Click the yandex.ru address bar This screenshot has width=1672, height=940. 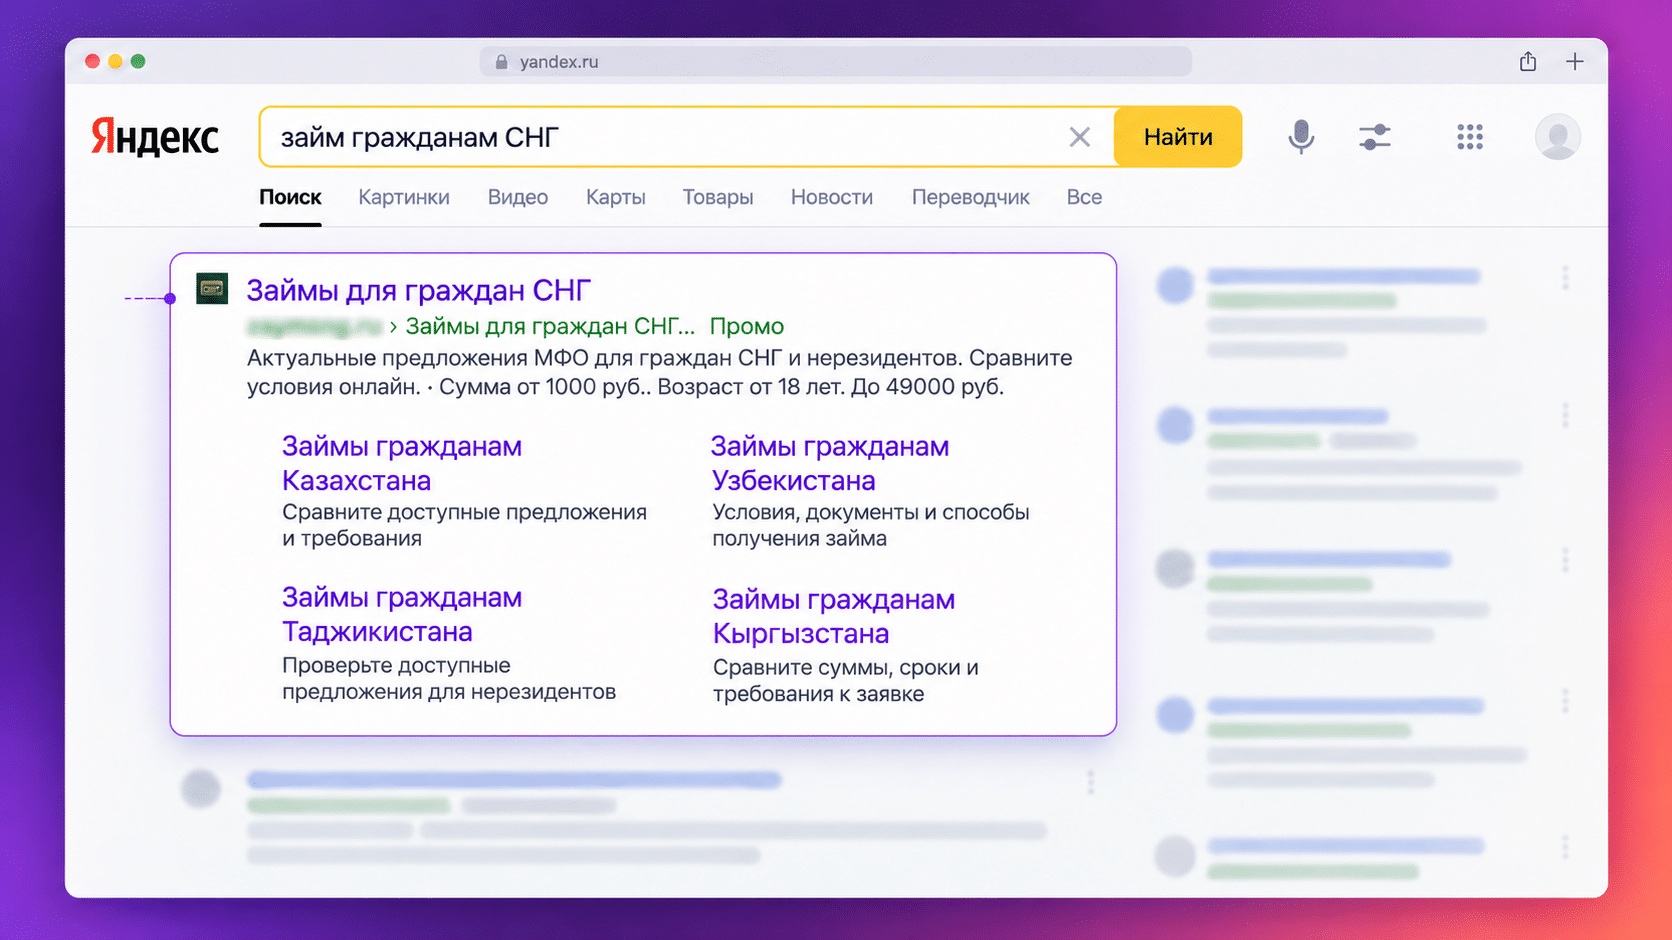point(836,62)
